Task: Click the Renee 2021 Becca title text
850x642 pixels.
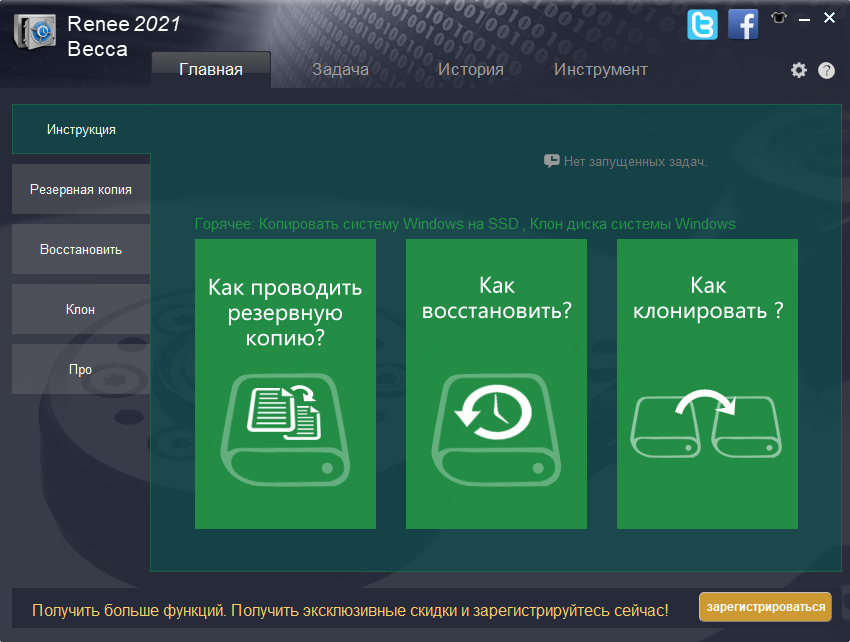Action: pos(124,36)
